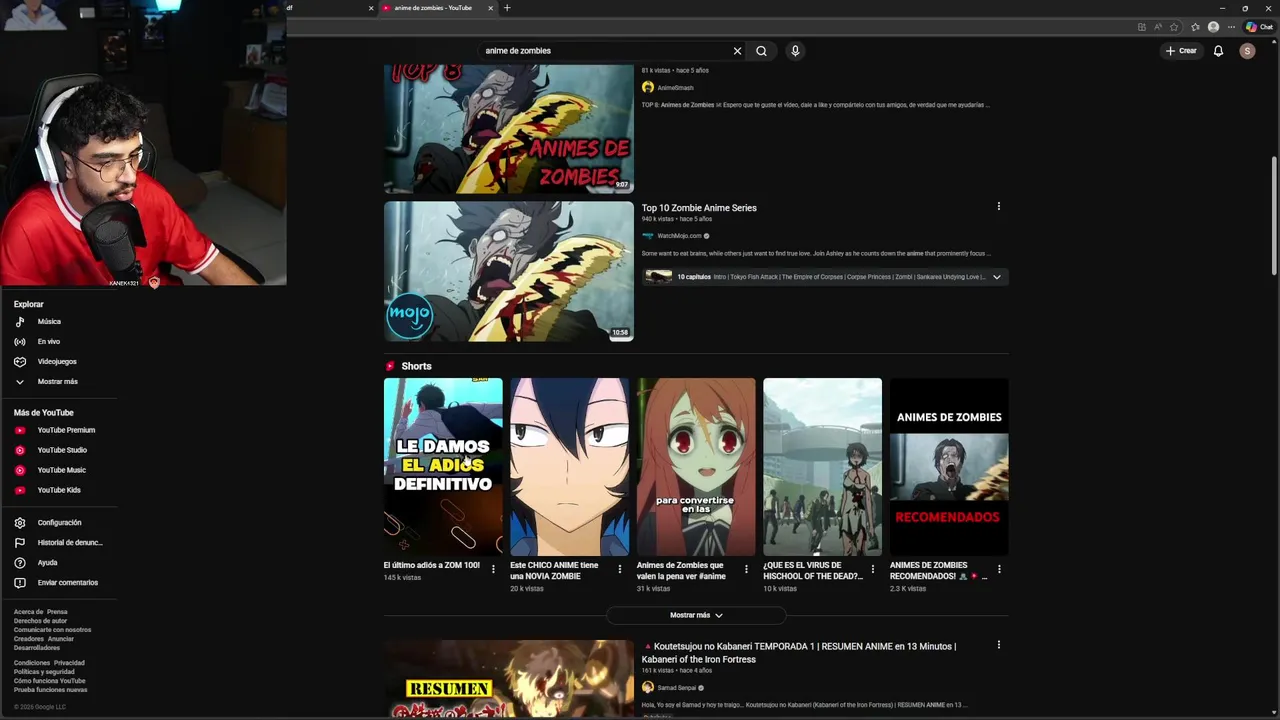The height and width of the screenshot is (720, 1280).
Task: Click the 'Acerca de' footer link
Action: 28,612
